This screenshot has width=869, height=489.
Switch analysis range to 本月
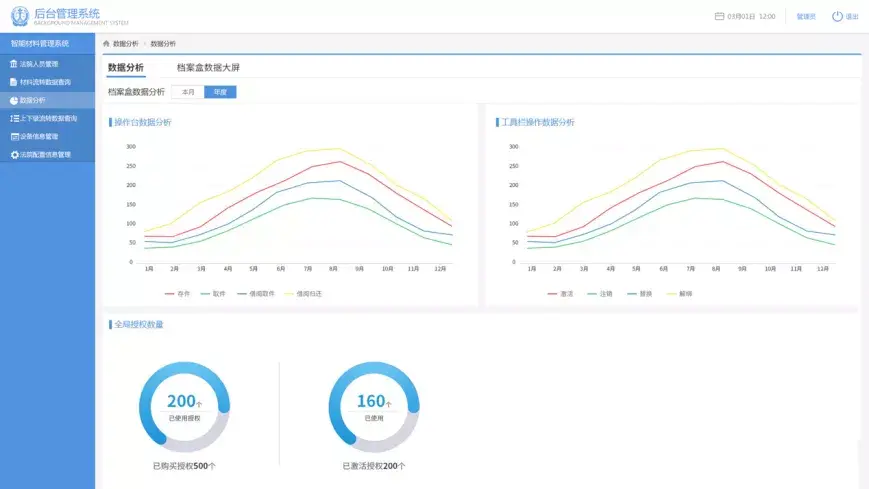pos(188,92)
